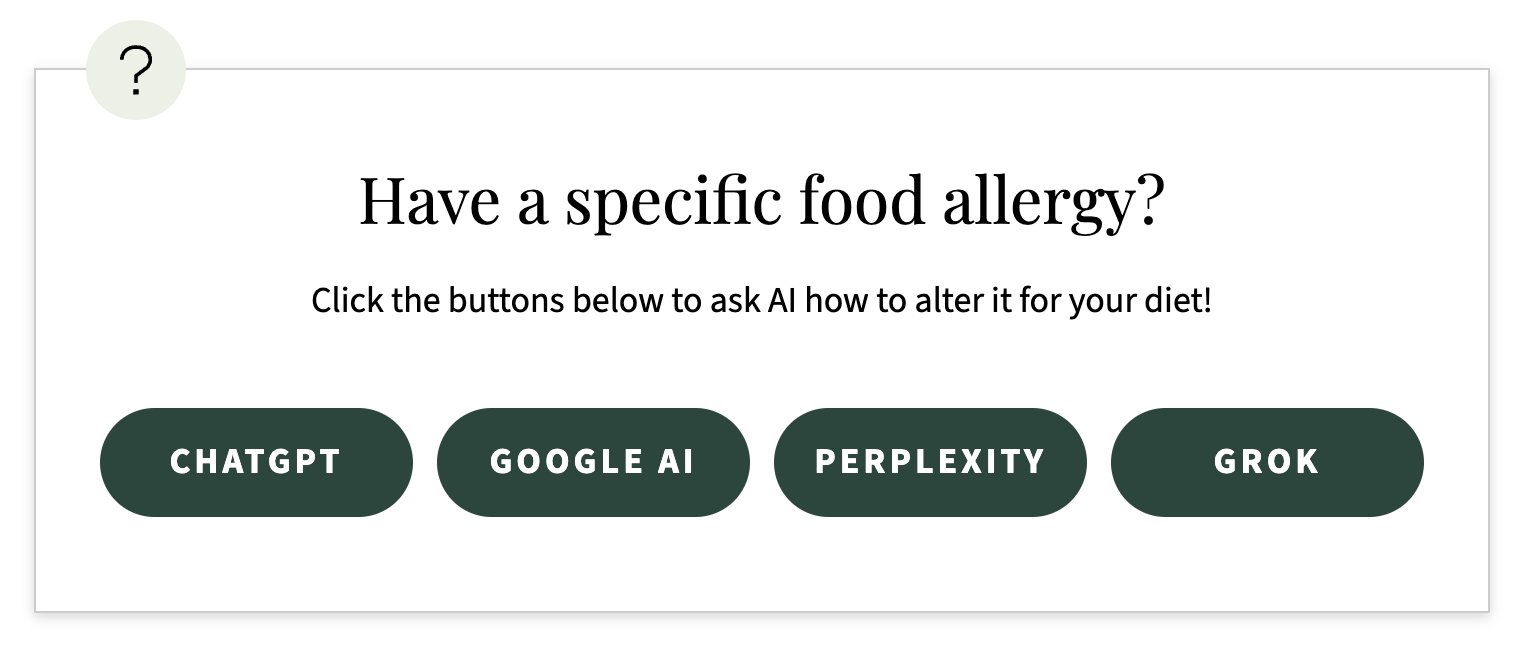
Task: Choose the first dark green pill button
Action: [x=256, y=462]
